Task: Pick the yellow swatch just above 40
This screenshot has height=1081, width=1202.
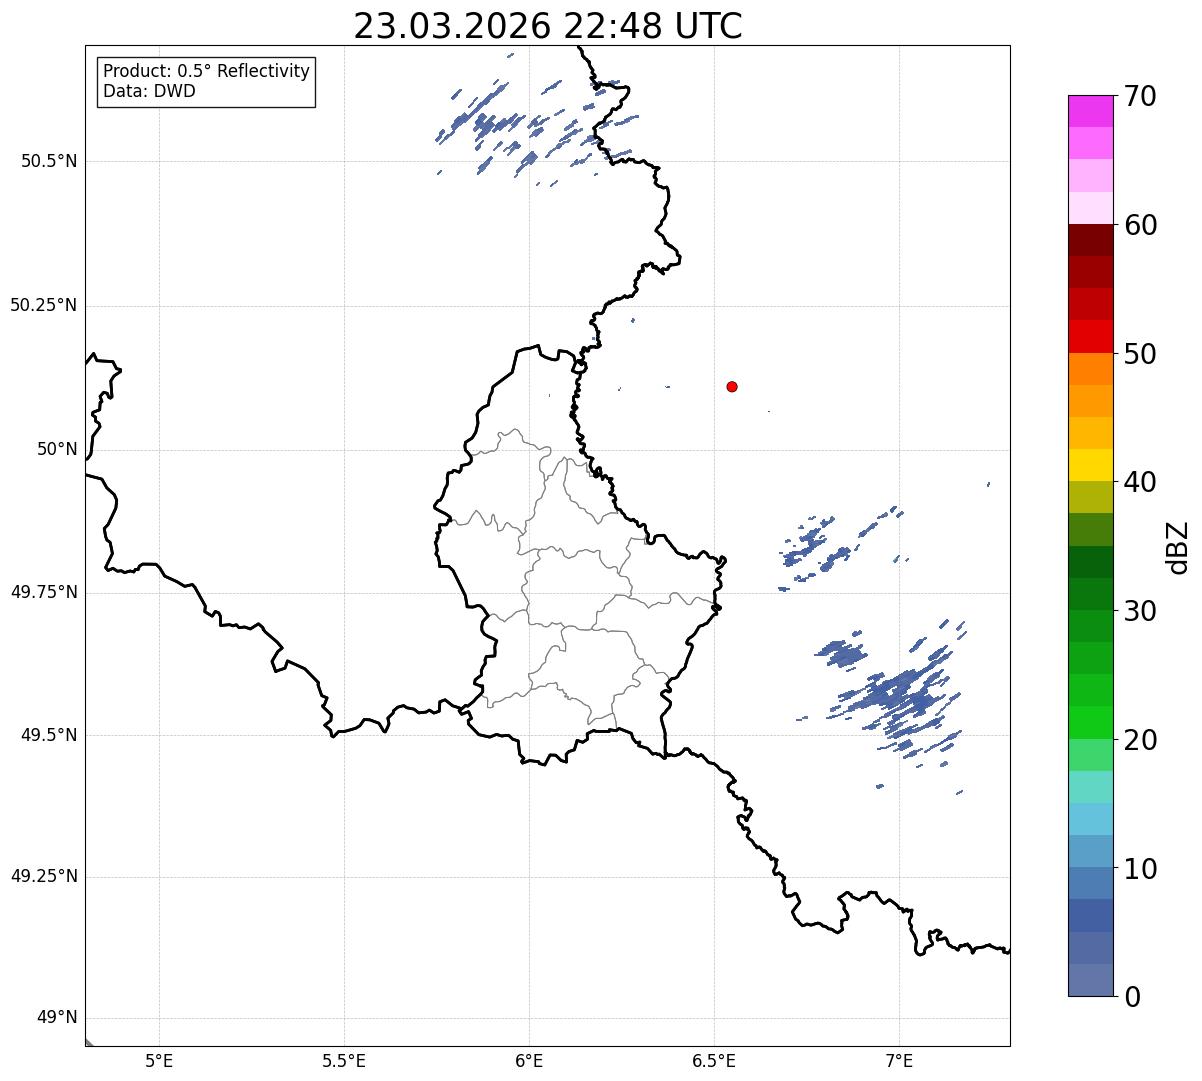Action: [1090, 465]
